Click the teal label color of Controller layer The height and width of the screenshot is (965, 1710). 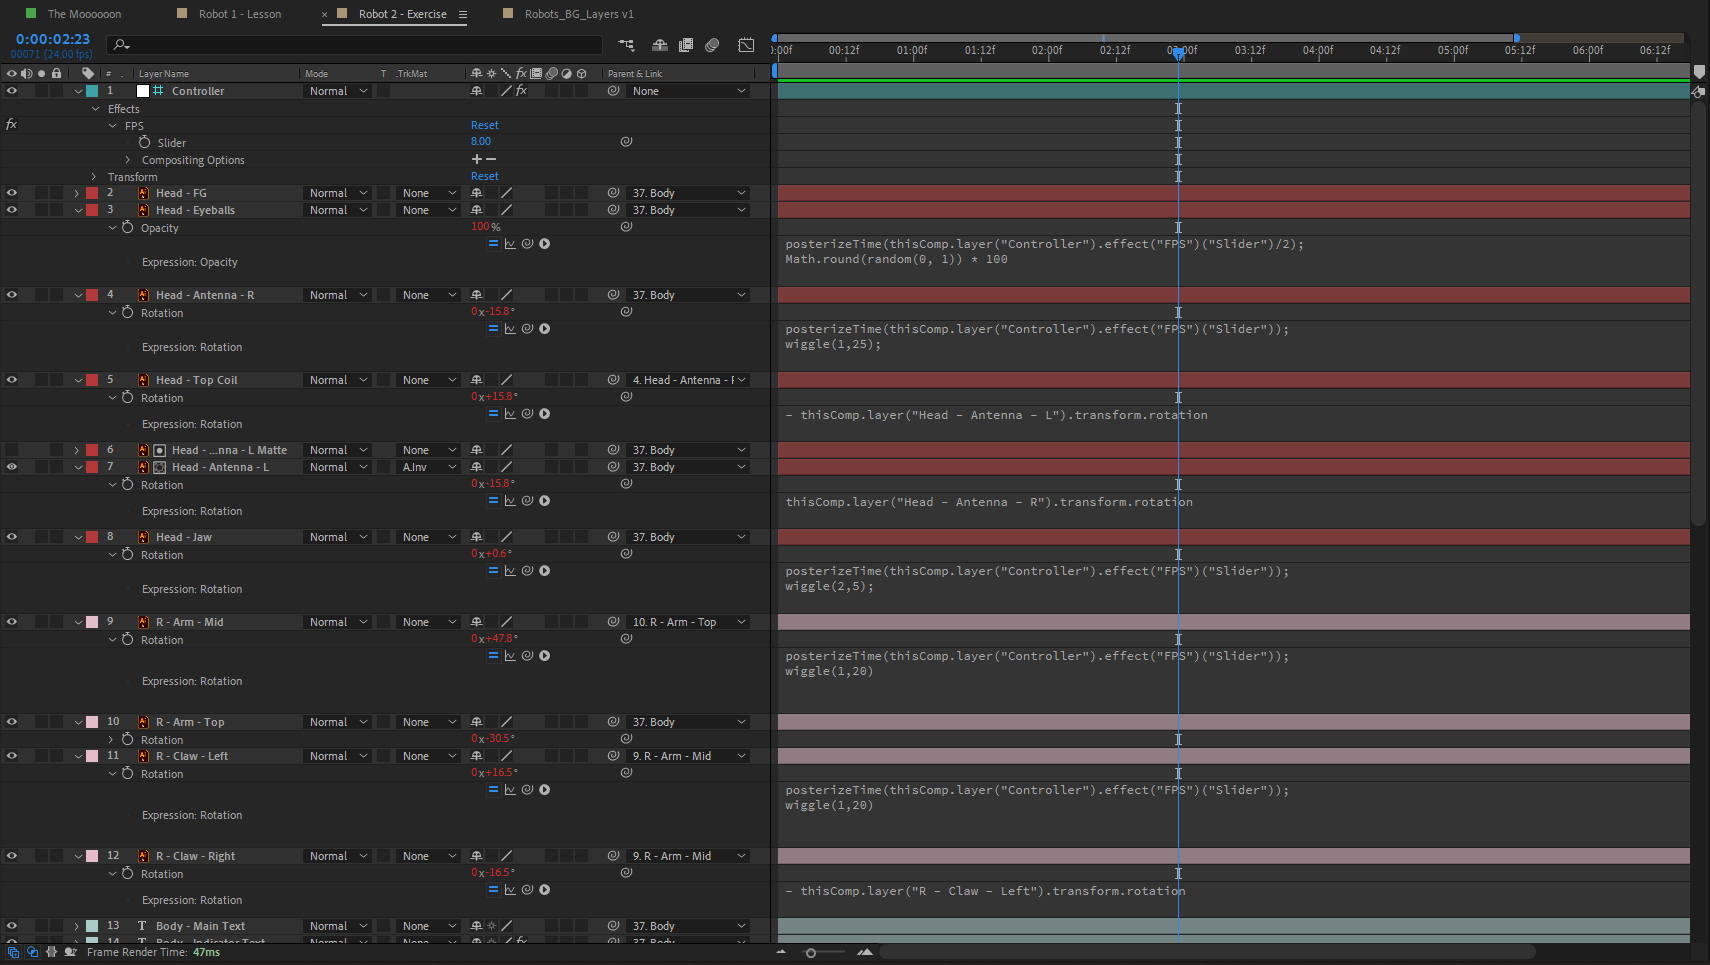coord(92,91)
